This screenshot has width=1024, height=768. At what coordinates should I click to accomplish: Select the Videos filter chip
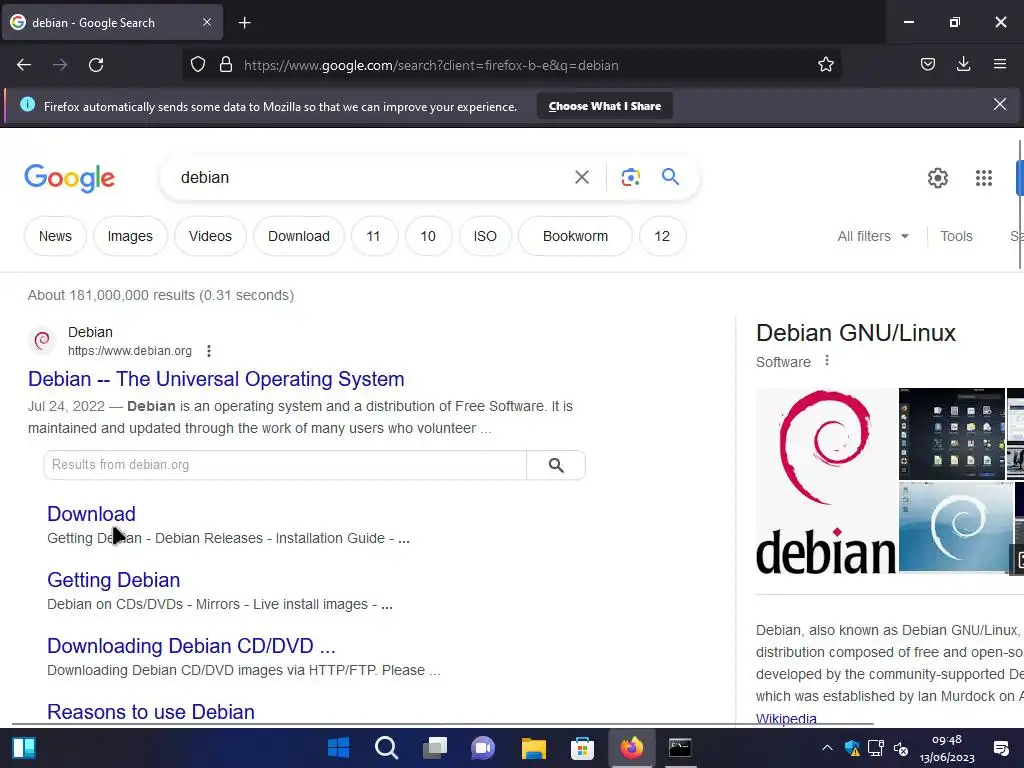coord(210,236)
